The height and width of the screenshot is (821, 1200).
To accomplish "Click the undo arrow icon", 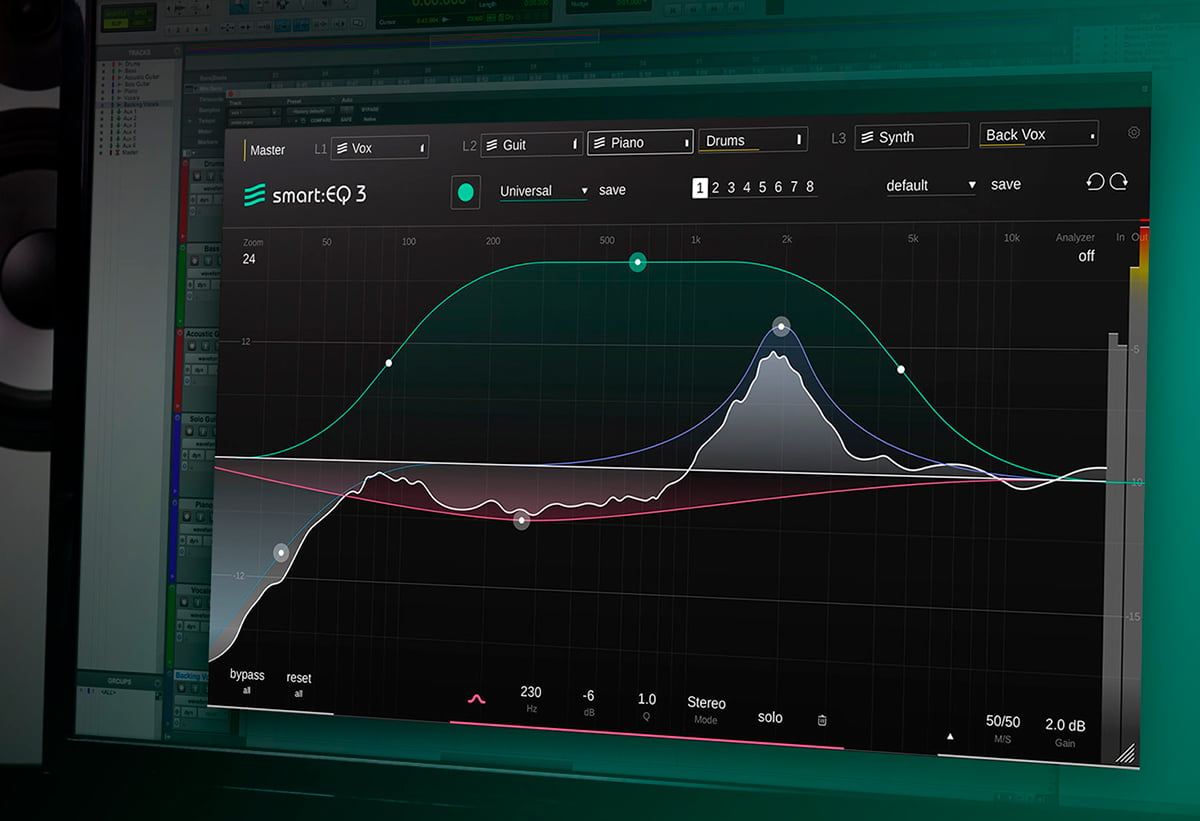I will tap(1095, 182).
